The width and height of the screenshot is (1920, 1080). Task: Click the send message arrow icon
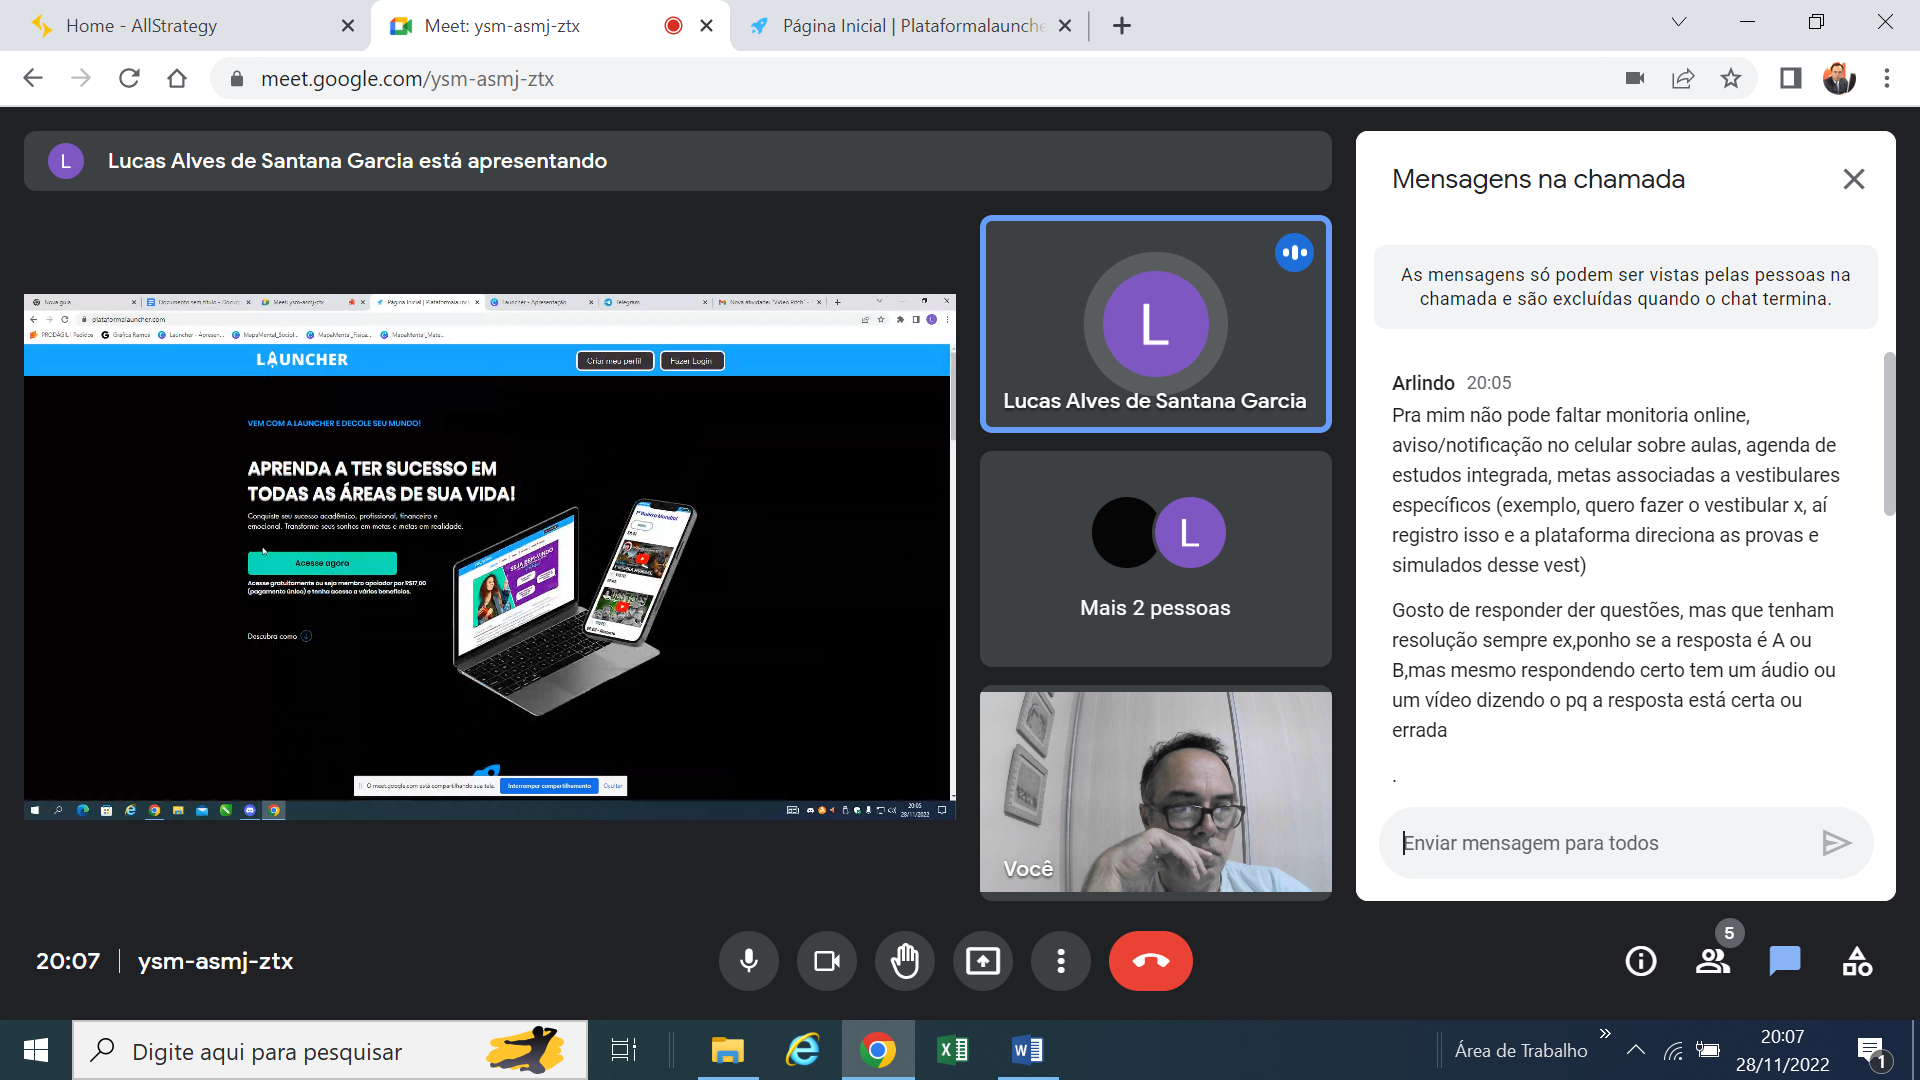click(x=1836, y=843)
